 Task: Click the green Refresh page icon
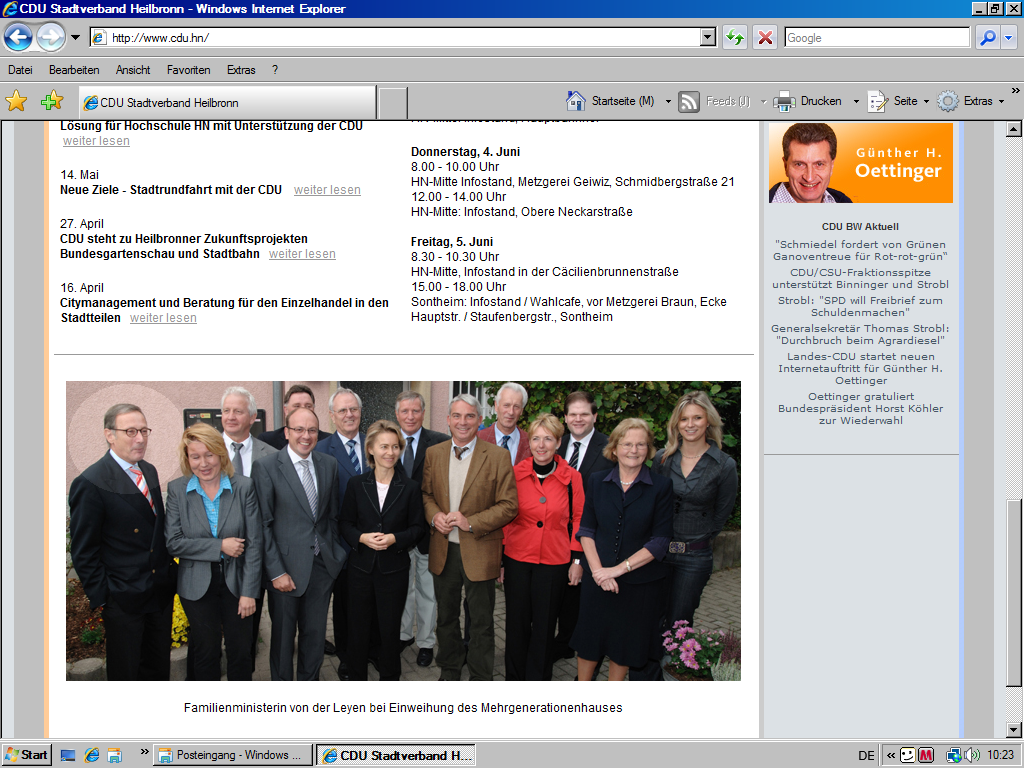[735, 38]
